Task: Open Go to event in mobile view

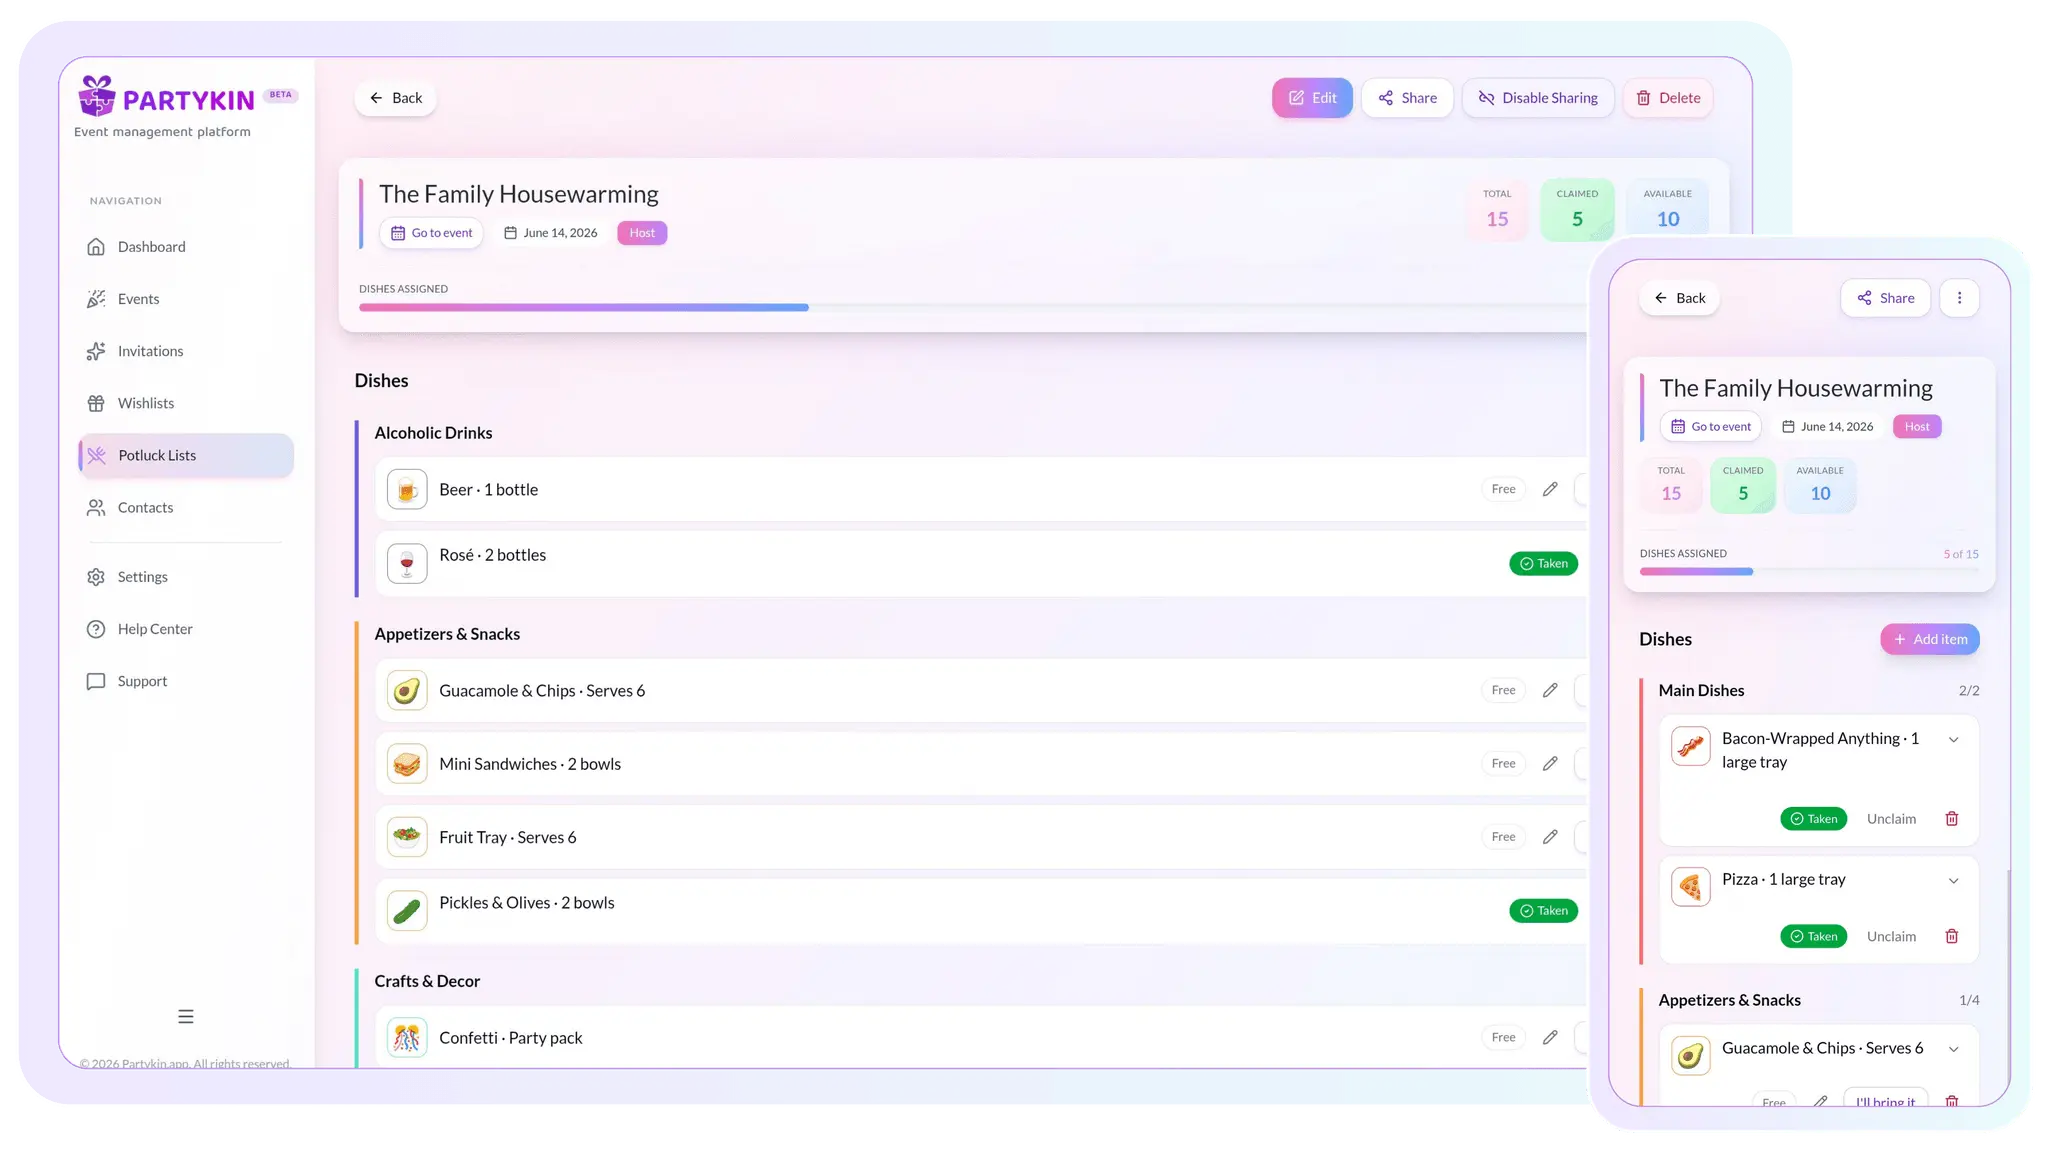Action: pos(1711,427)
